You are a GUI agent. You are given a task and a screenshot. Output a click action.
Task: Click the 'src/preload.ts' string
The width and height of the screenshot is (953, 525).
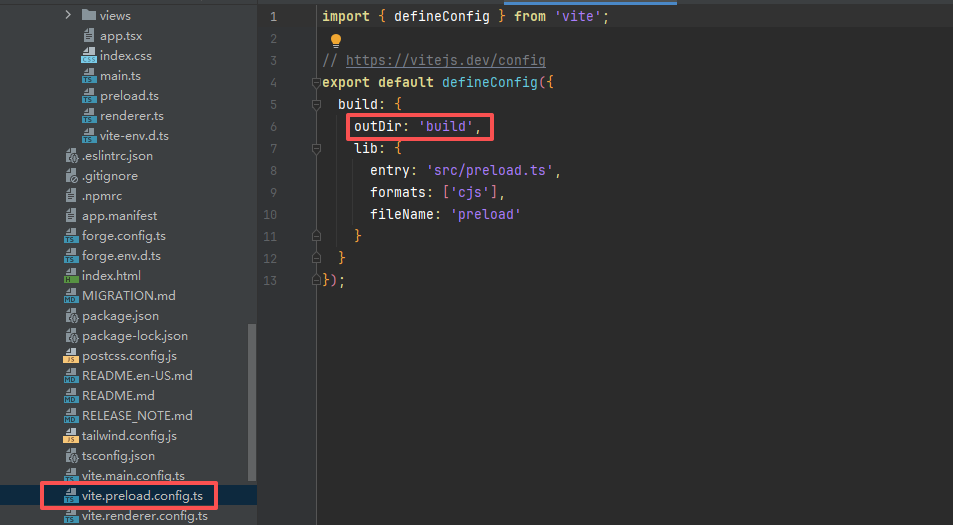coord(490,170)
